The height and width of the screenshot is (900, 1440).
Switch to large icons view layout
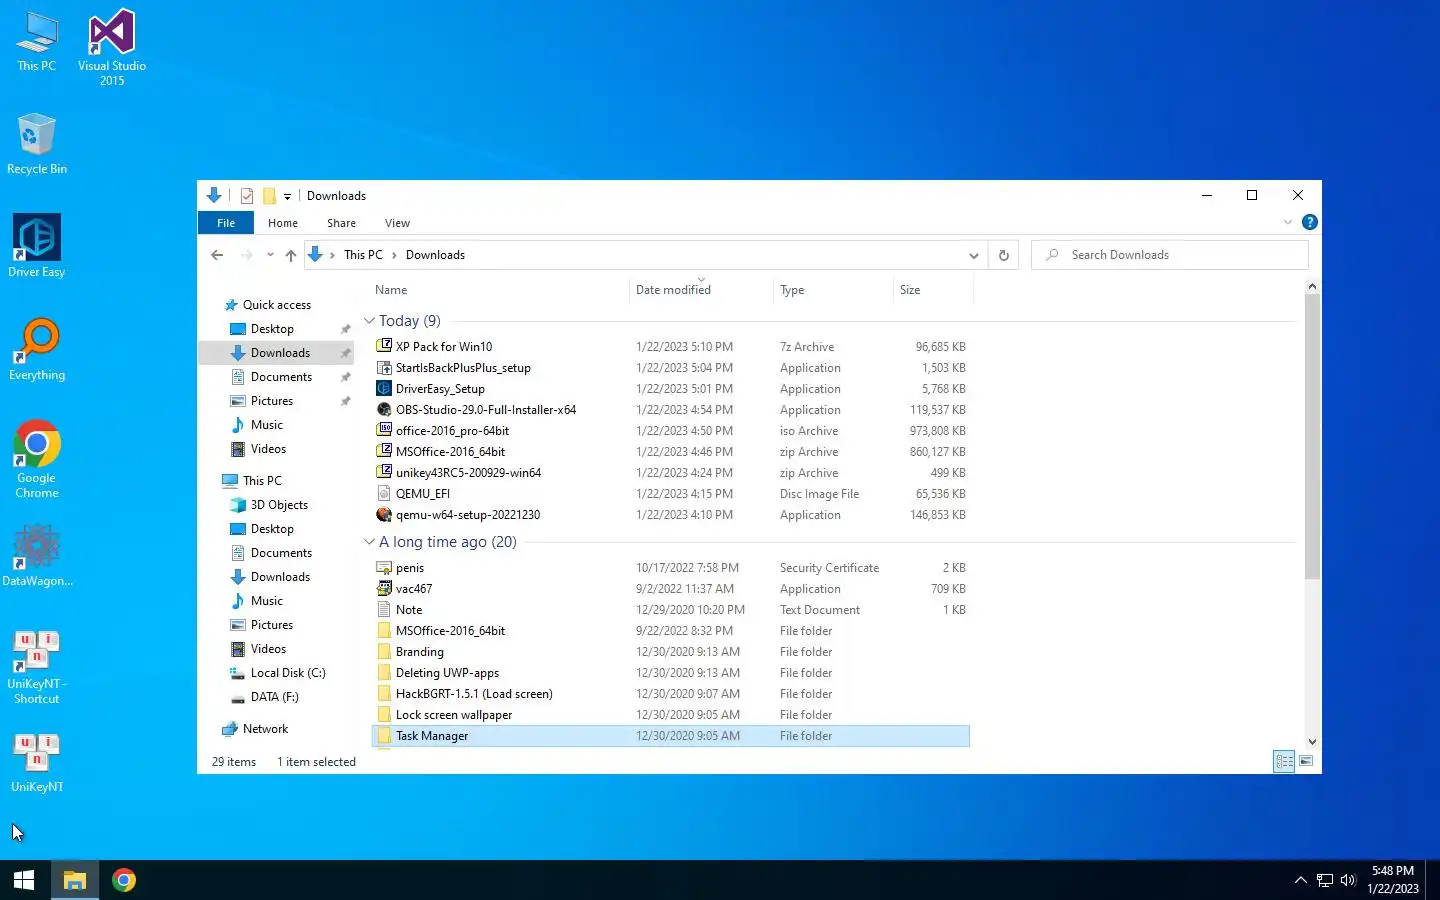[x=1306, y=762]
